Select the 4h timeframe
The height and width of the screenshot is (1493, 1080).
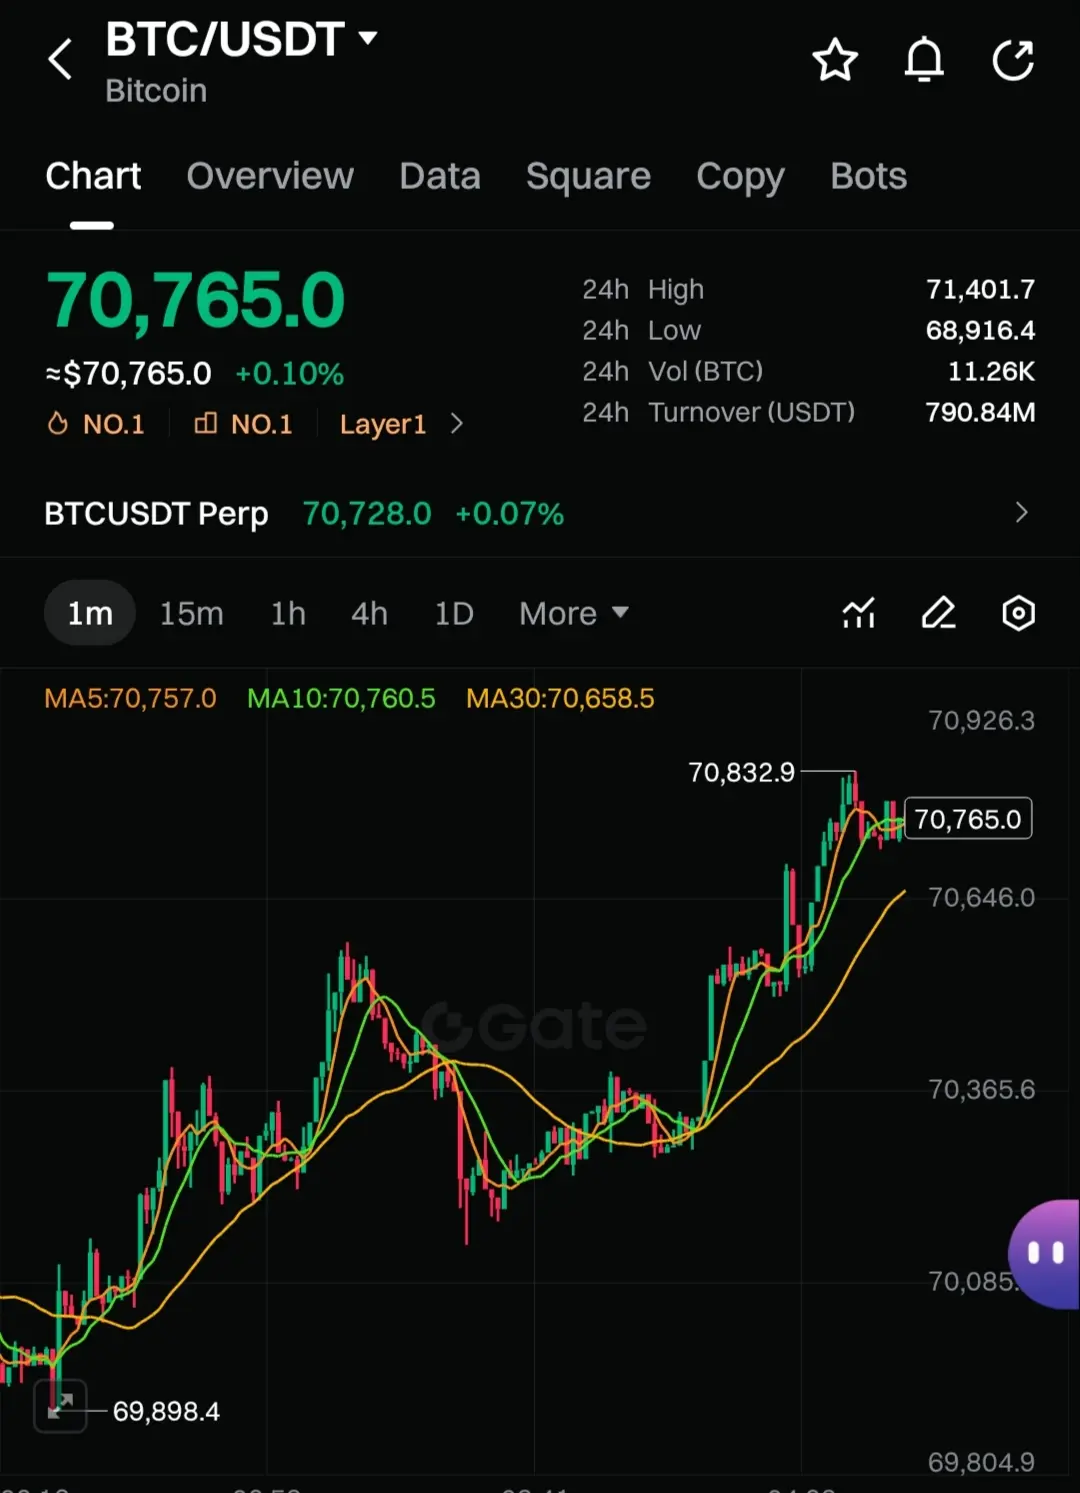coord(369,613)
